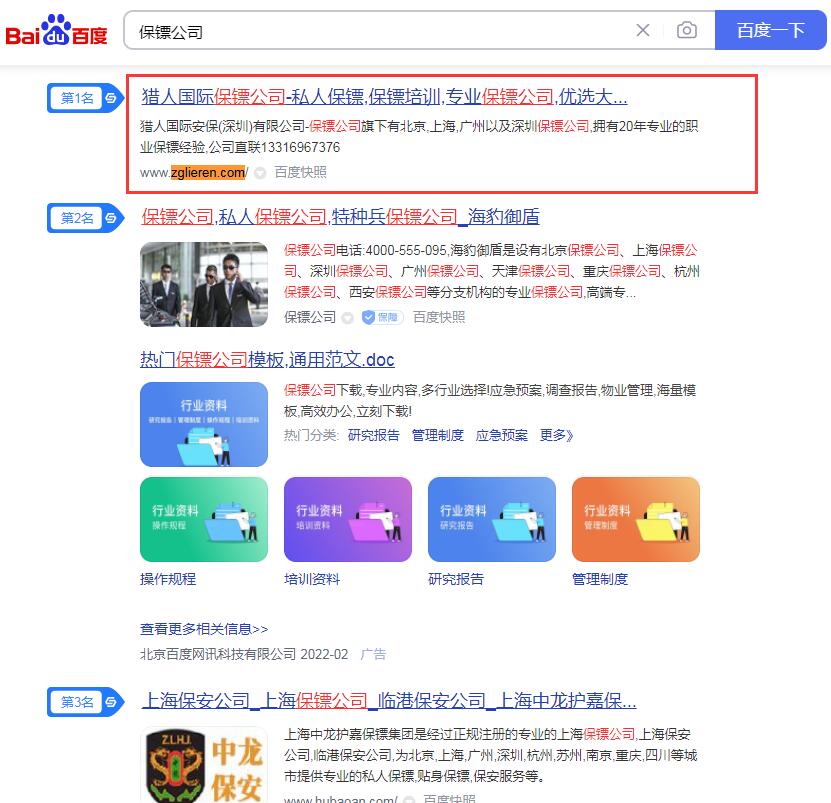Click 查看更多相关信息>> link
The image size is (831, 803).
204,629
